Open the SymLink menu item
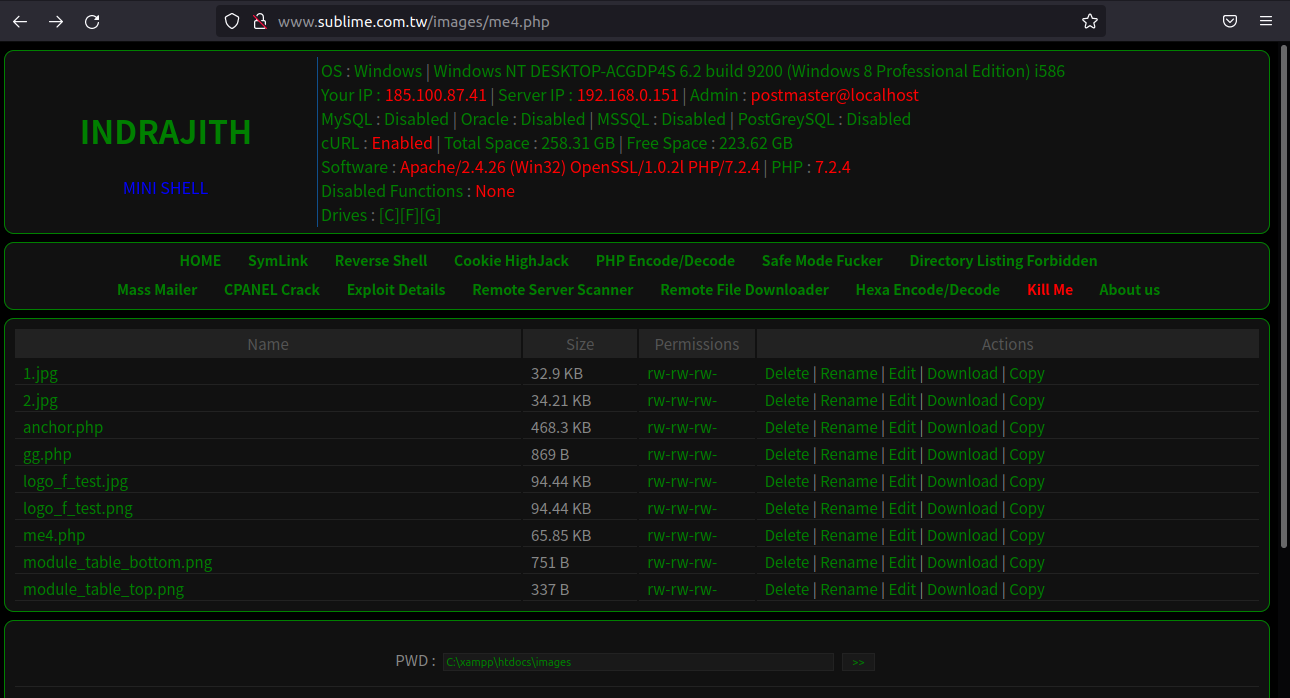This screenshot has width=1290, height=698. 278,261
